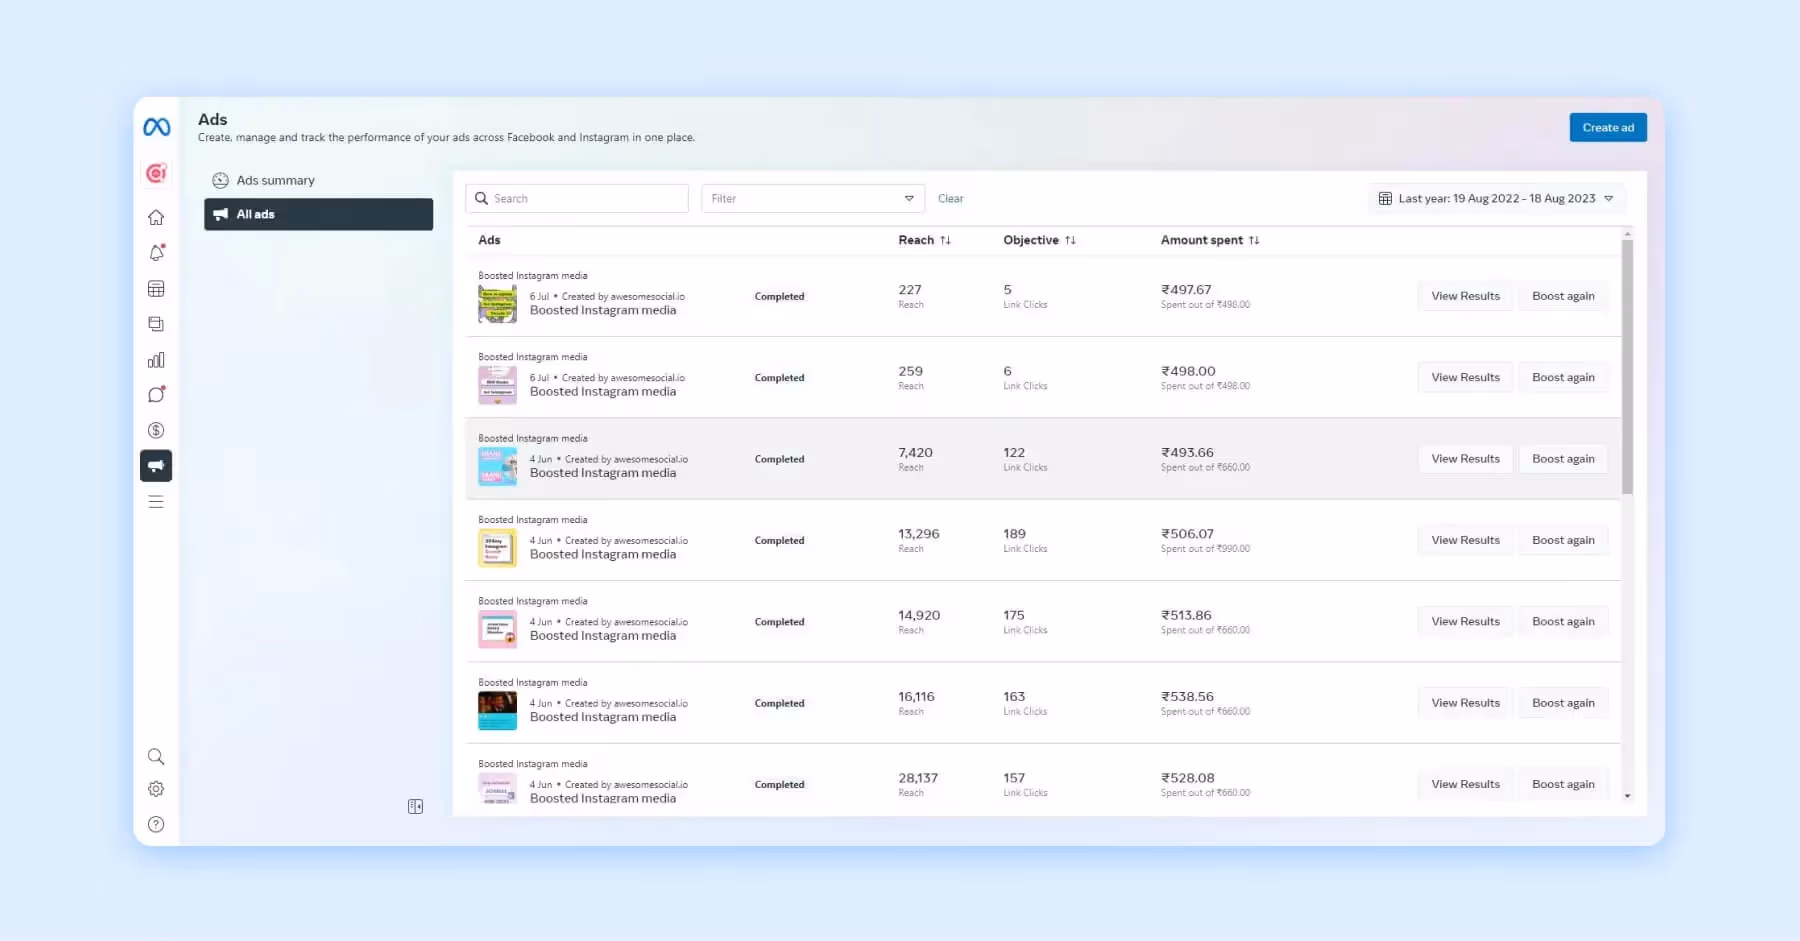
Task: Open the help question mark icon
Action: click(156, 824)
